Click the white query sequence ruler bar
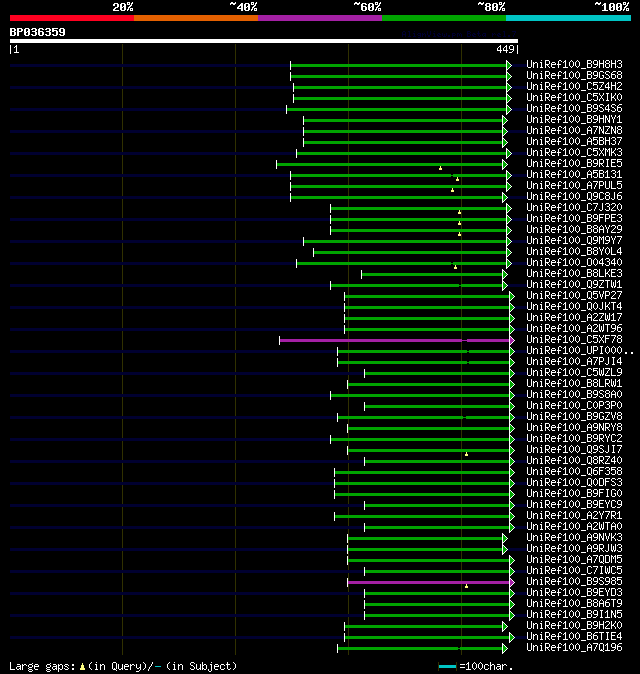Screen dimensions: 640x674 tap(264, 41)
